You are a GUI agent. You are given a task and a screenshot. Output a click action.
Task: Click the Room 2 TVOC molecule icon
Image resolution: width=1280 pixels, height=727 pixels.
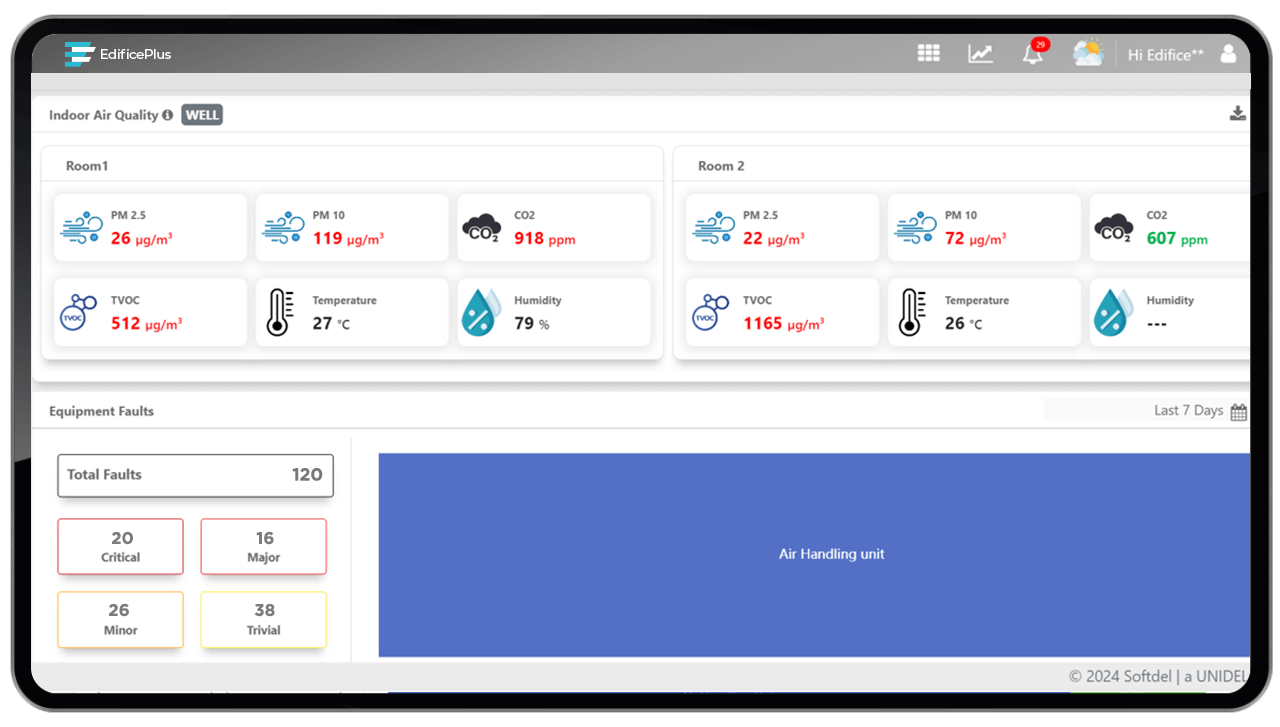click(x=711, y=313)
